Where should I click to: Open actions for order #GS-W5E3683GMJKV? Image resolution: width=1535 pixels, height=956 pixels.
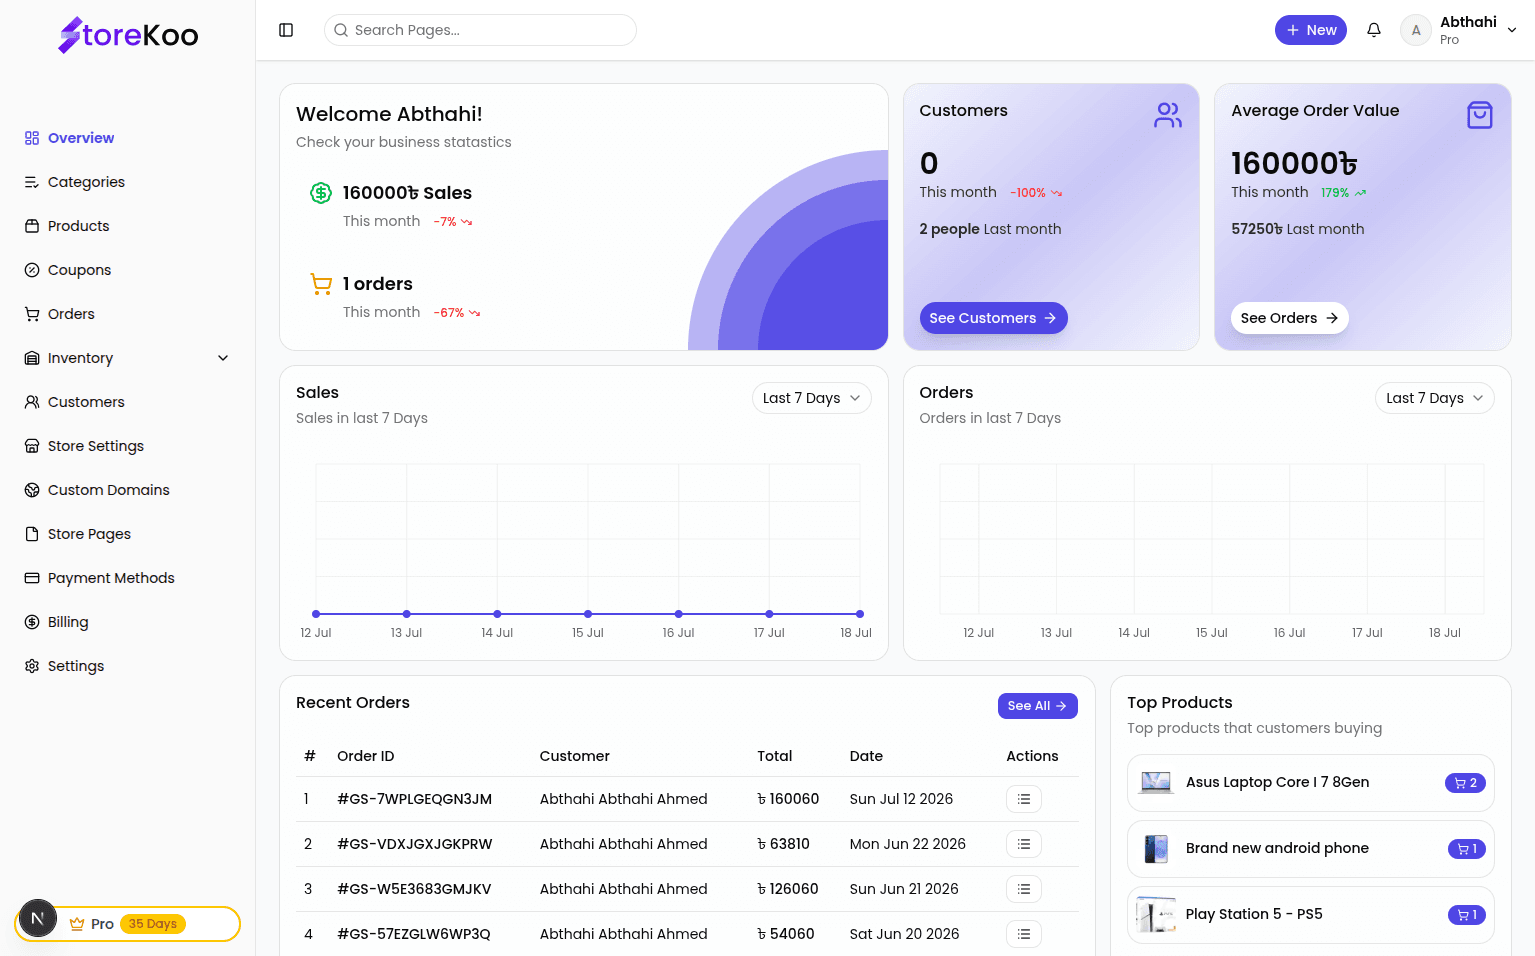1024,889
